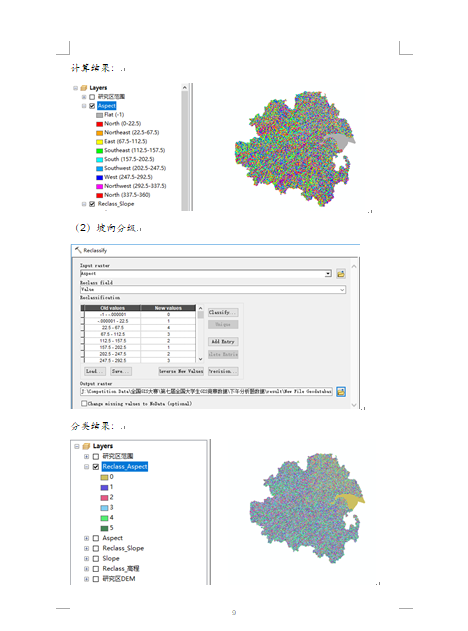Viewport: 468px width, 631px height.
Task: Click Reclass_Aspect class 2 pink swatch
Action: (104, 498)
